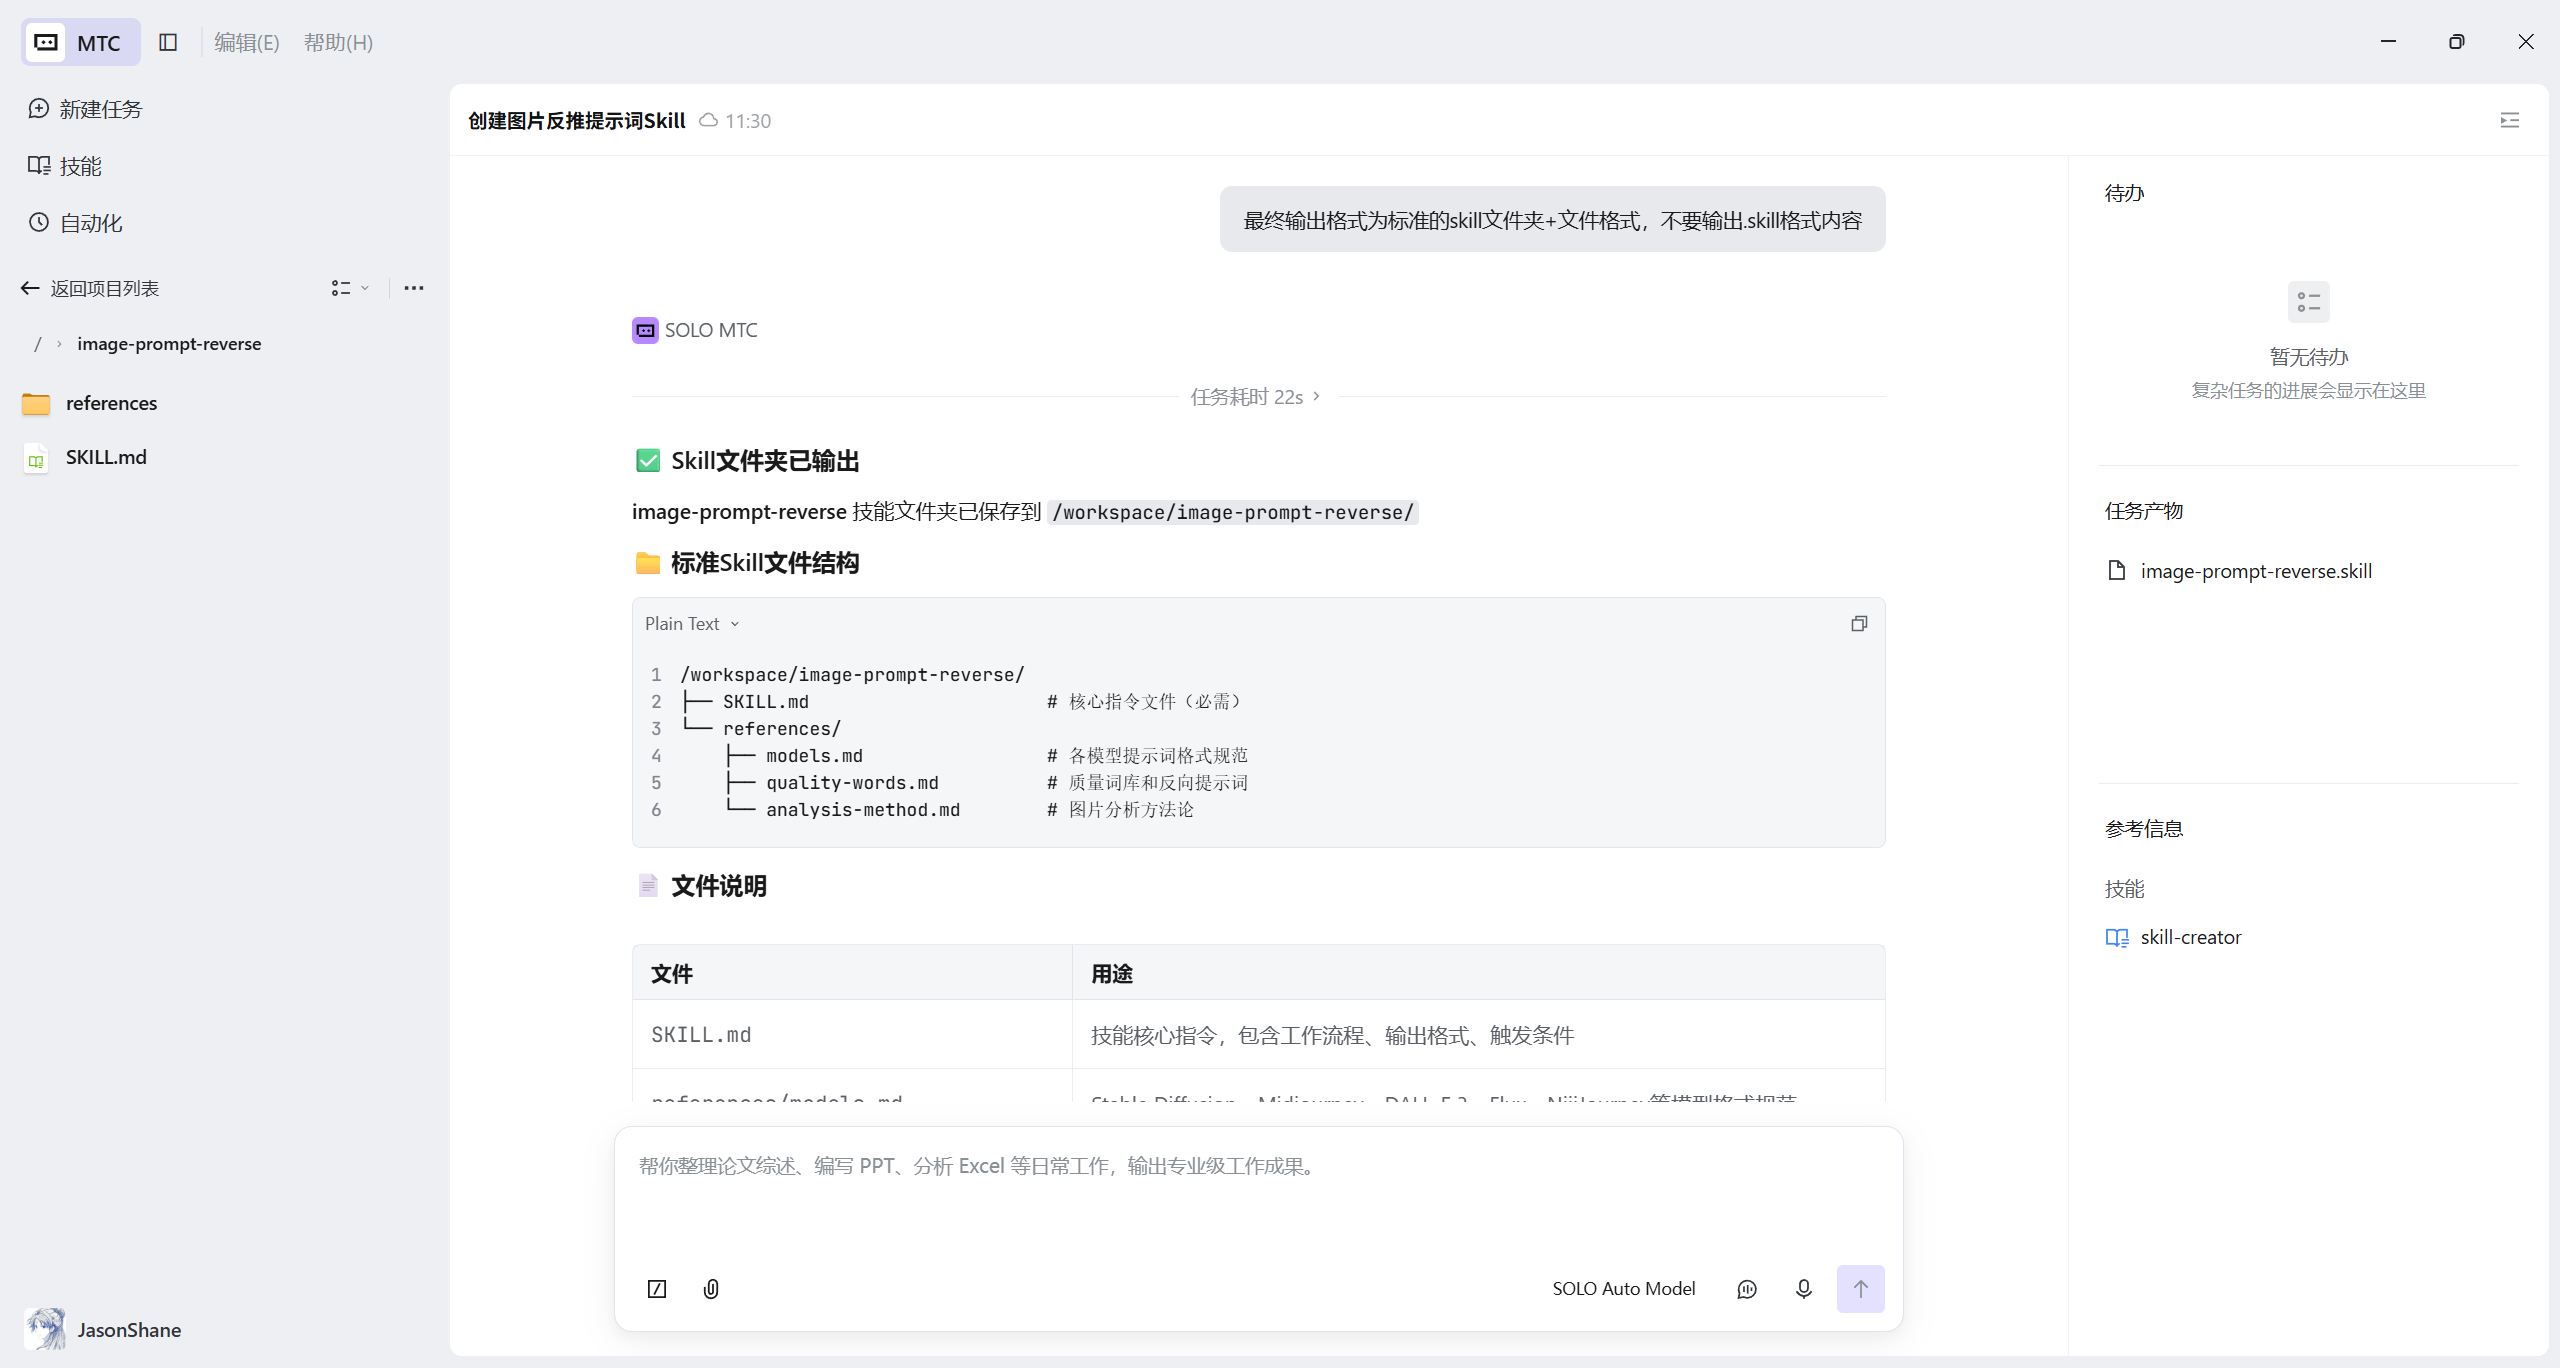Open the JasonShane user profile
This screenshot has width=2560, height=1368.
(104, 1330)
